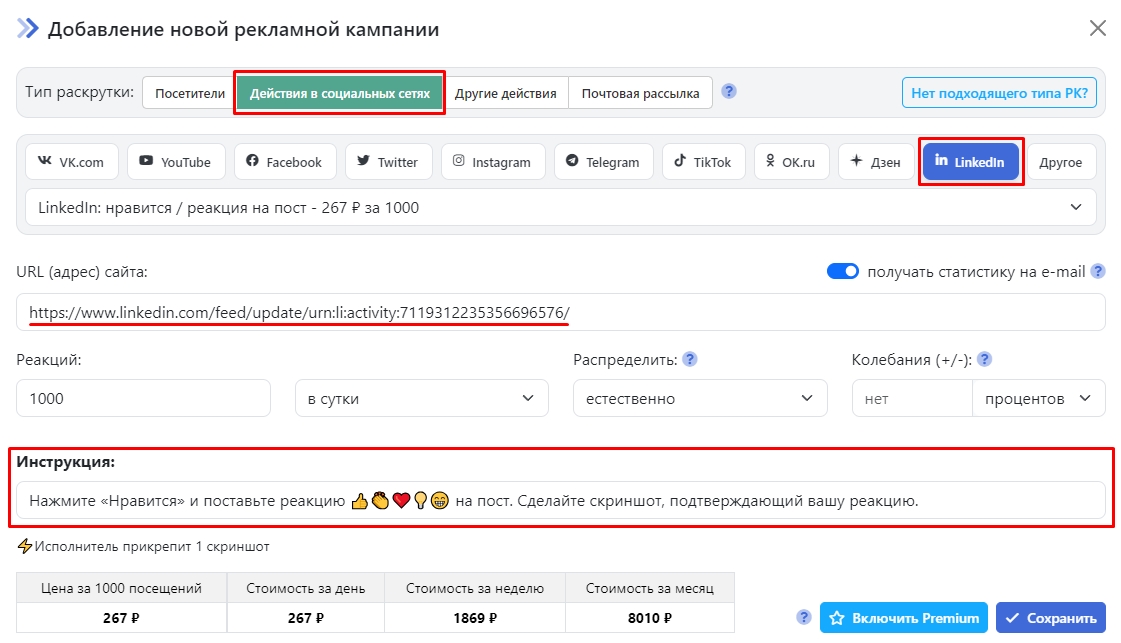Open the 'естественно' distribution dropdown
Viewport: 1121px width, 643px height.
coord(700,398)
